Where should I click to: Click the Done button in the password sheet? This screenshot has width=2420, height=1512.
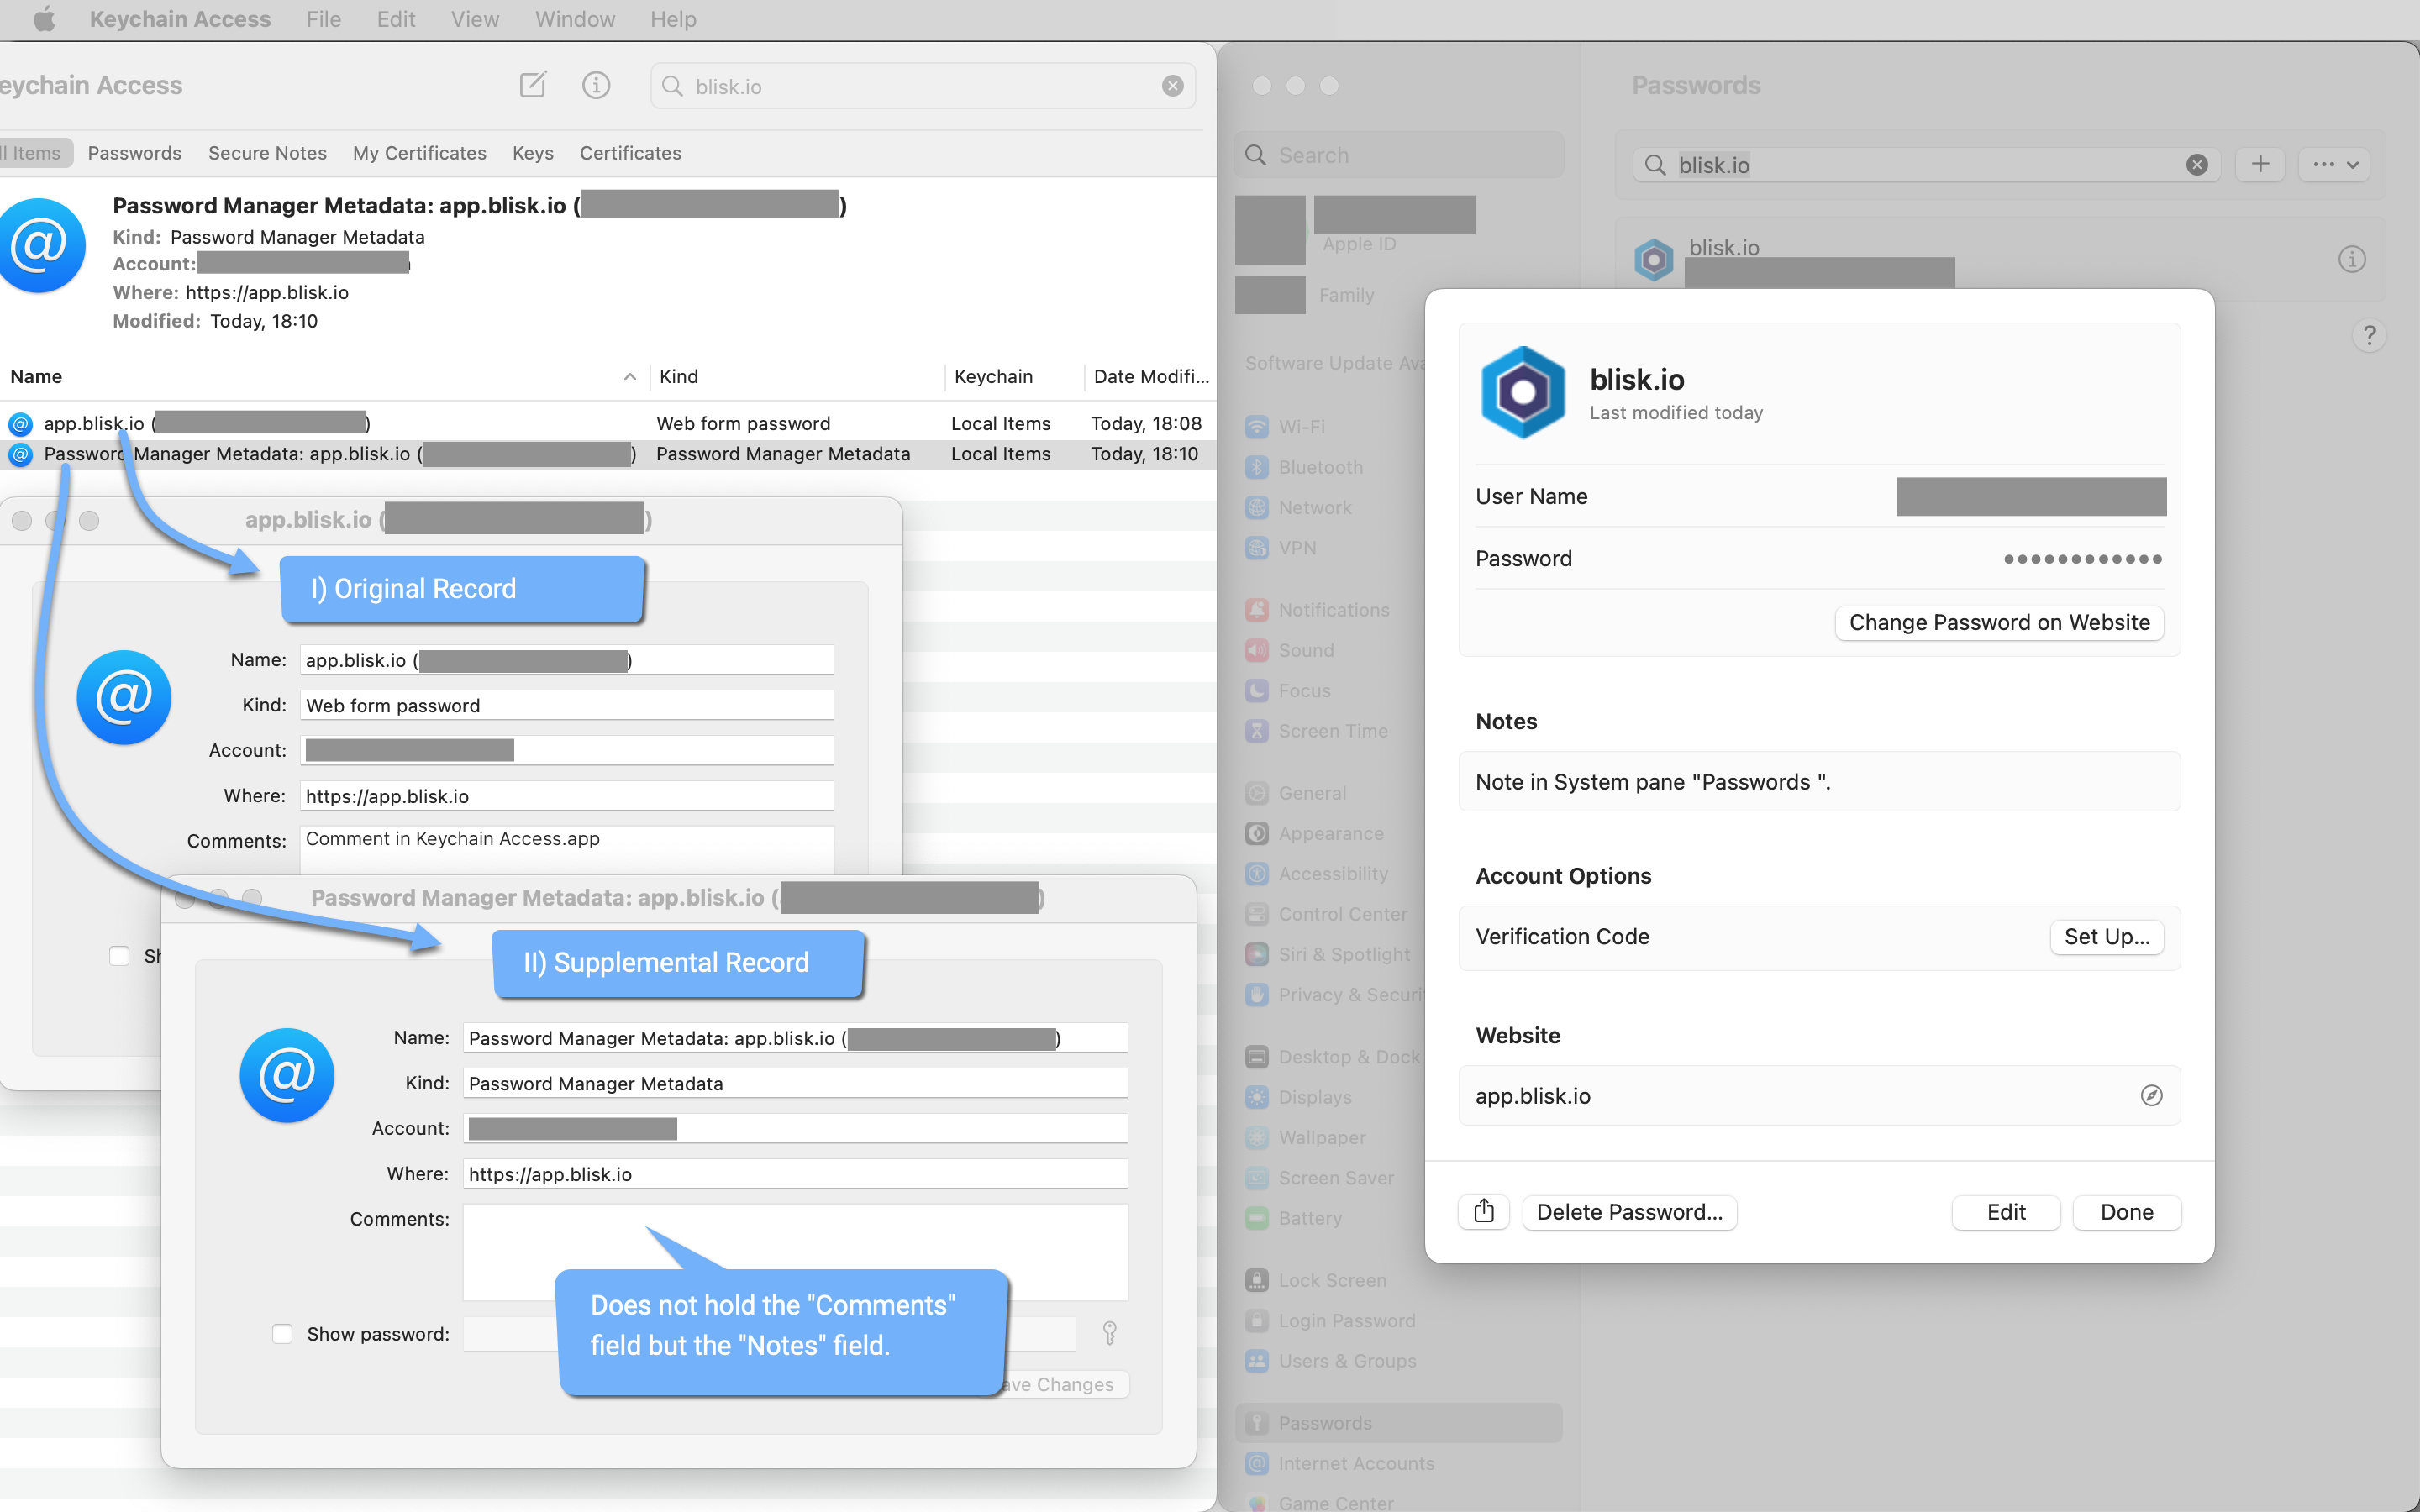pyautogui.click(x=2126, y=1212)
